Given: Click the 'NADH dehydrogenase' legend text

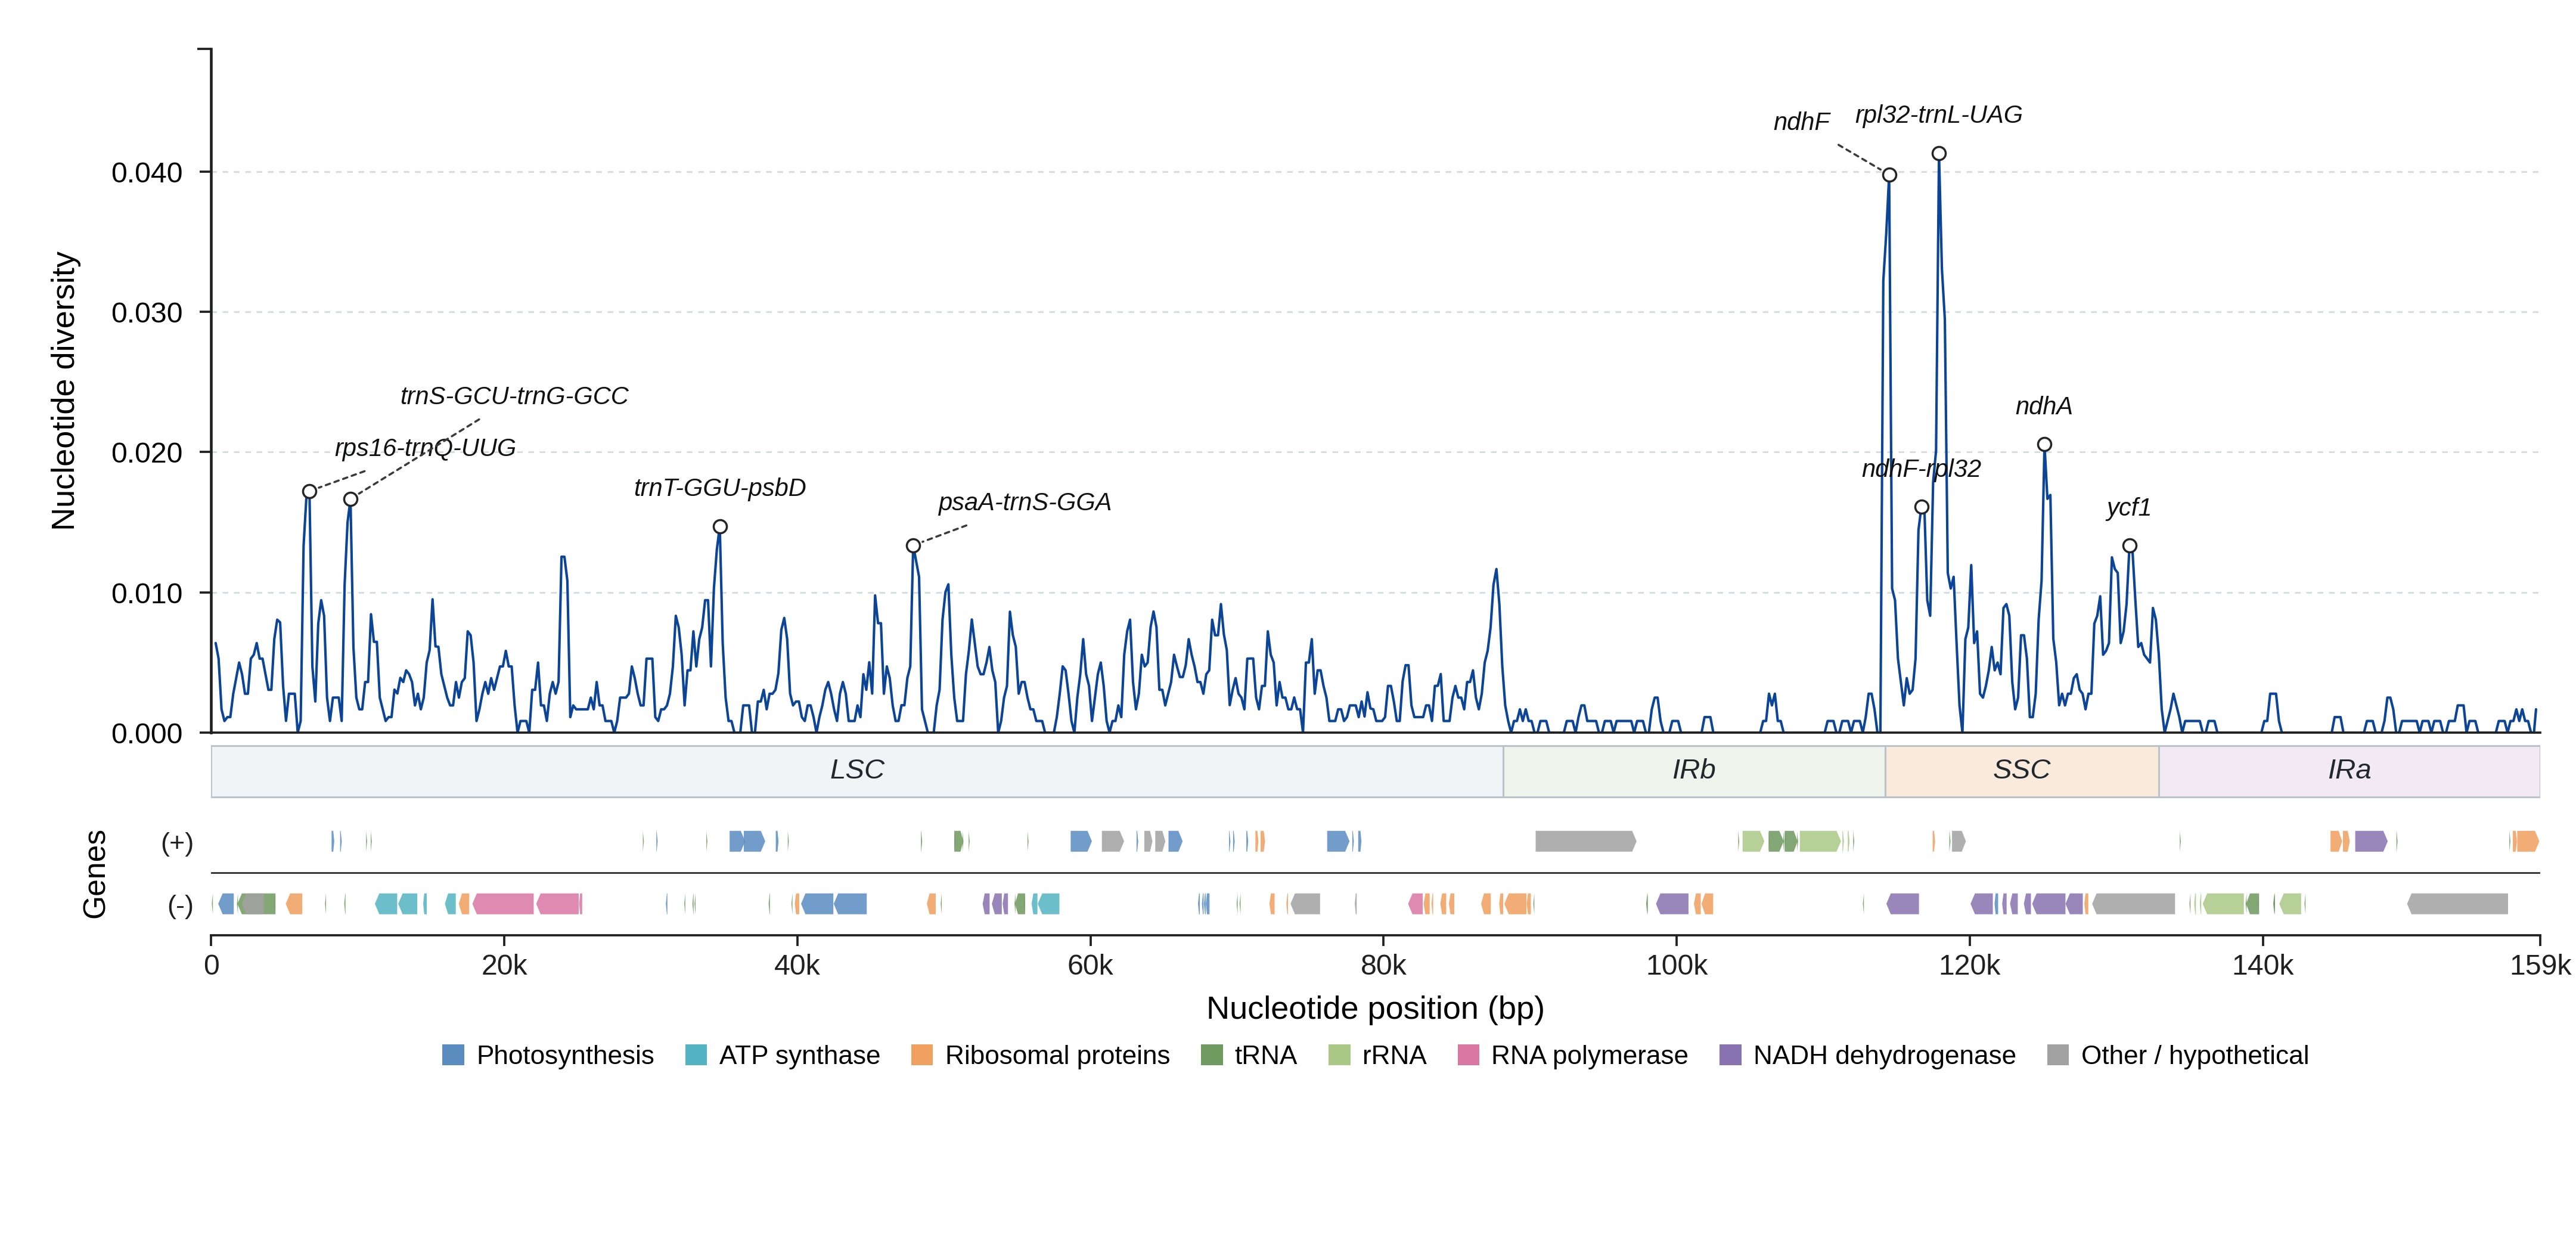Looking at the screenshot, I should coord(1884,1056).
